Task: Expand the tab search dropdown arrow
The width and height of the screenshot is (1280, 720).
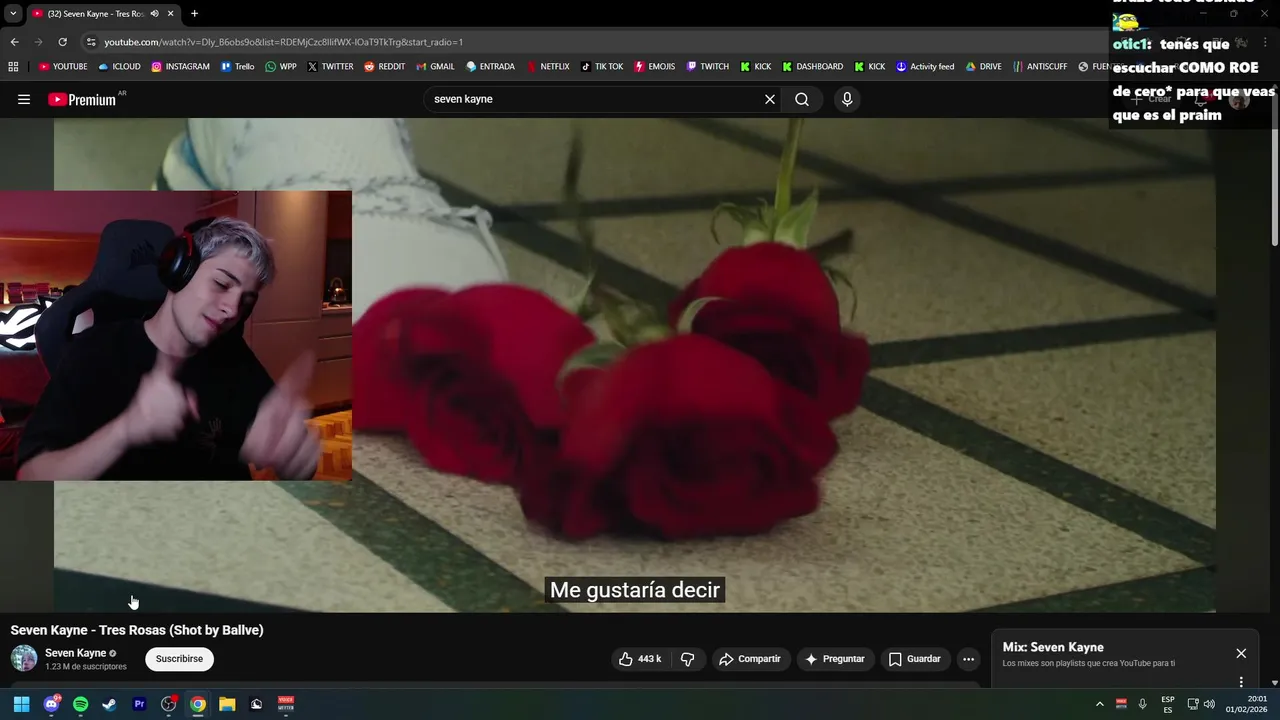Action: [x=12, y=14]
